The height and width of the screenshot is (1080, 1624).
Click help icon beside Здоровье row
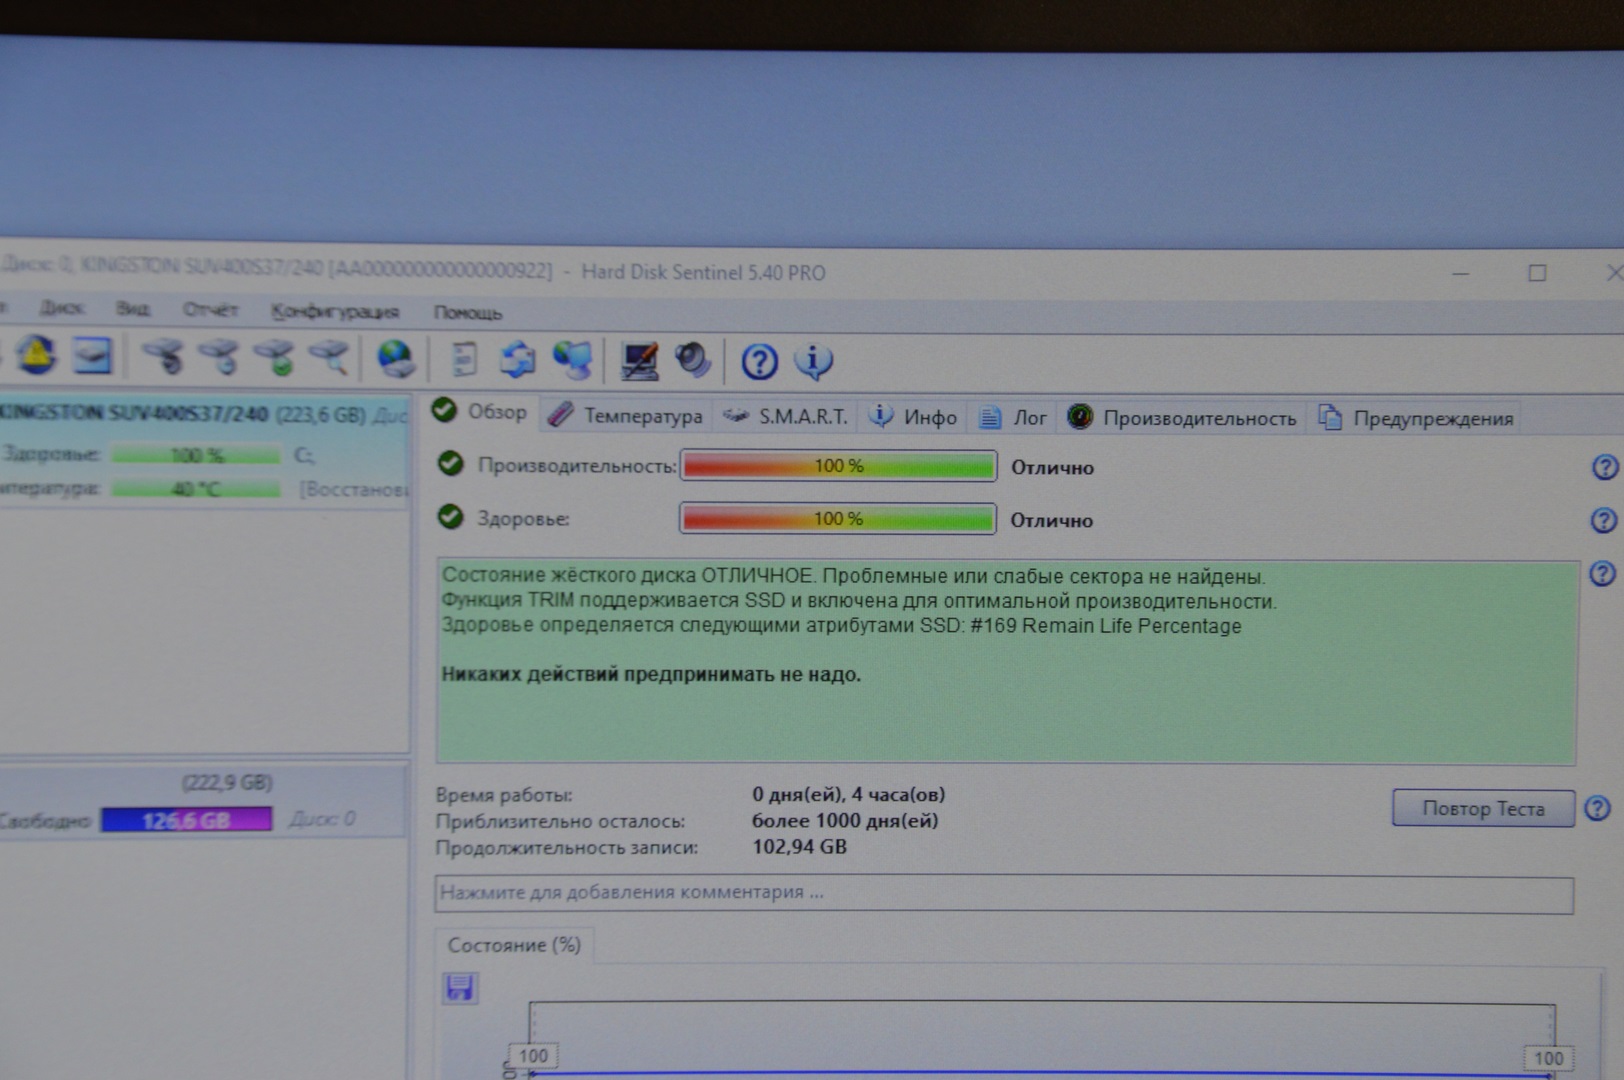pyautogui.click(x=1603, y=520)
